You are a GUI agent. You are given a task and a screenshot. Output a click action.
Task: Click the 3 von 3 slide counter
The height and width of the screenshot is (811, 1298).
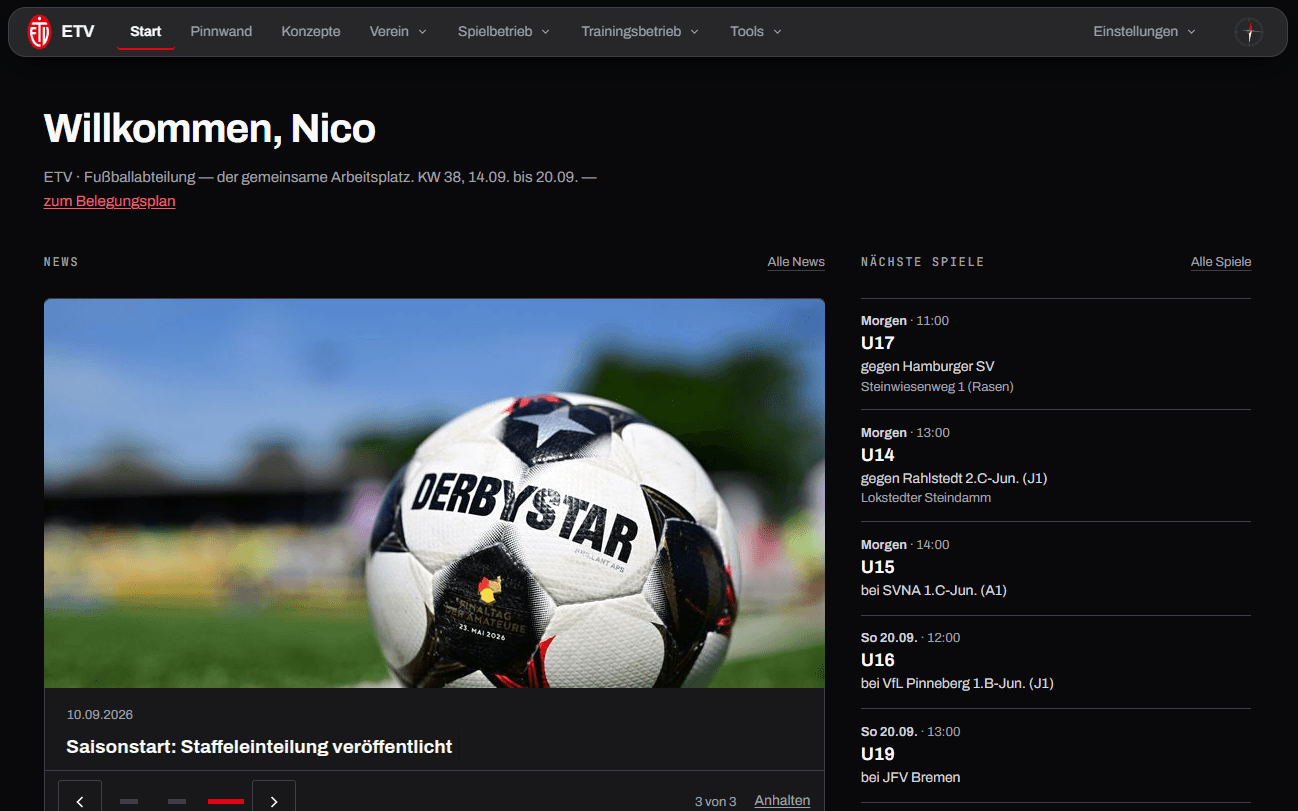(716, 802)
